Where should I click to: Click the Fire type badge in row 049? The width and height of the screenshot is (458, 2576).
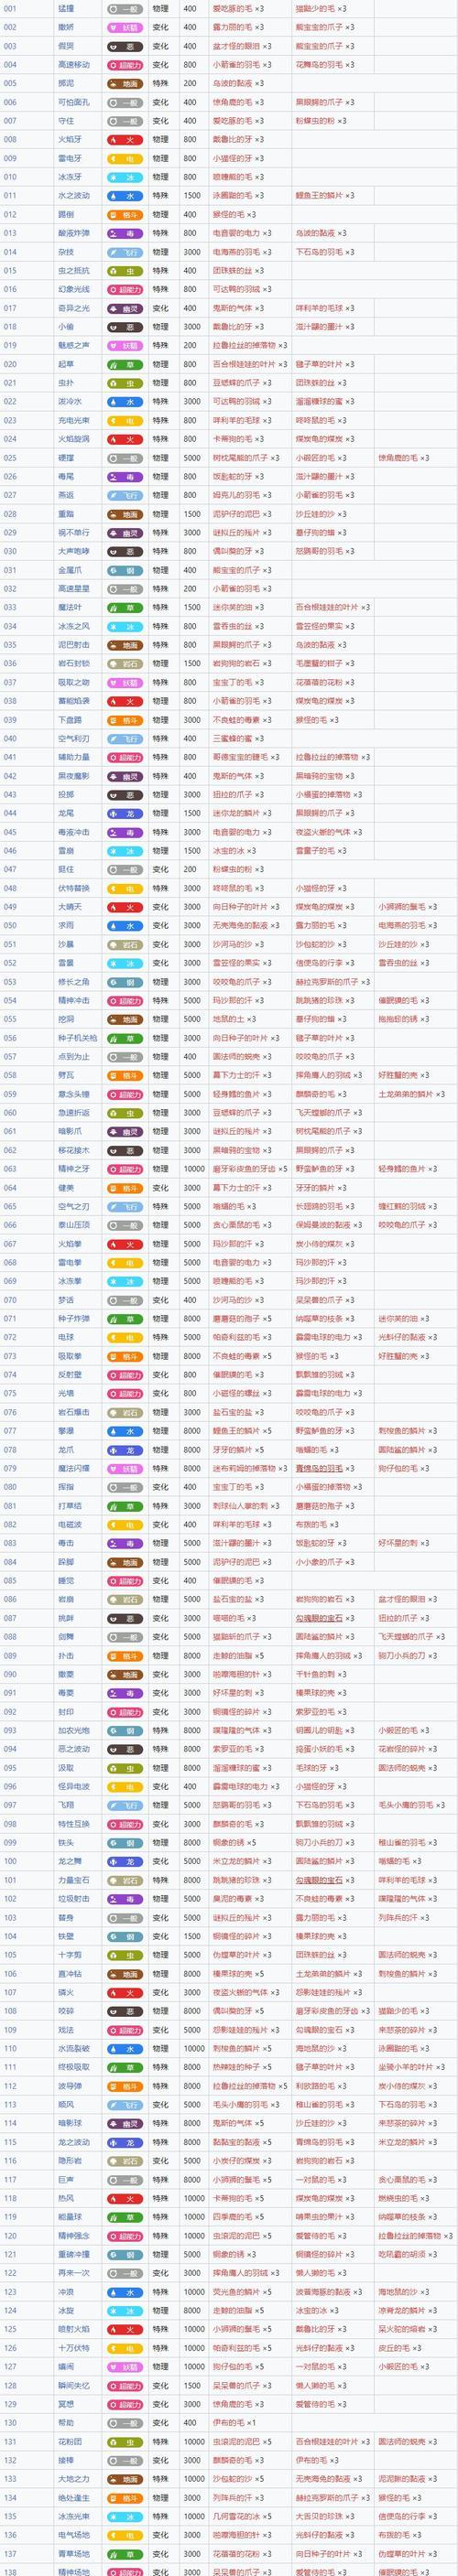coord(124,906)
